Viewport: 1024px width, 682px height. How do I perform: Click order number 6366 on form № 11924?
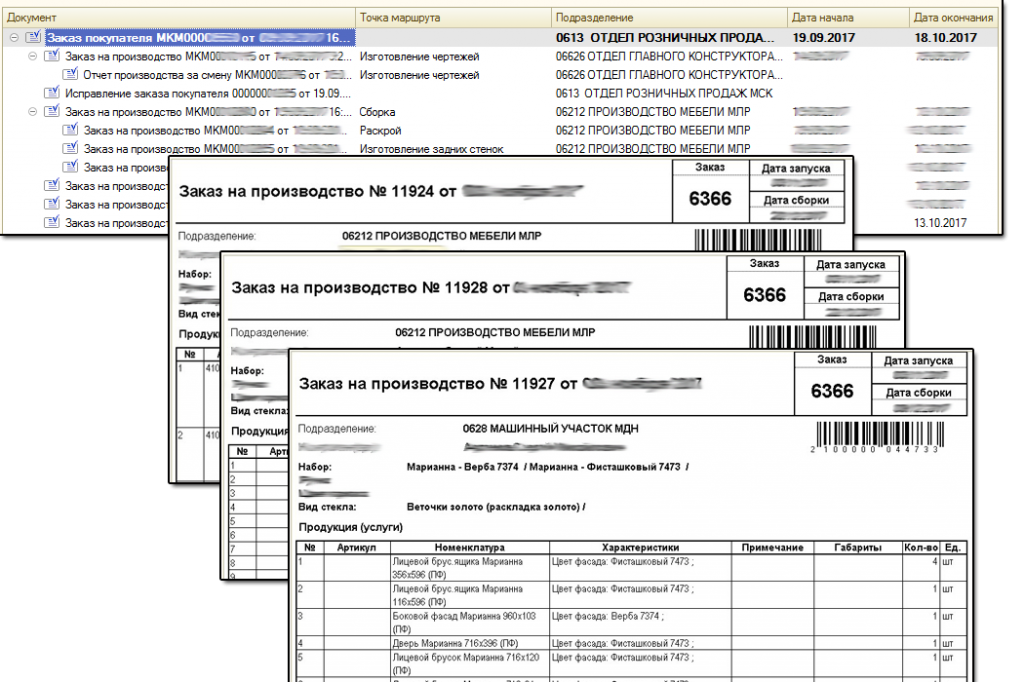tap(710, 199)
